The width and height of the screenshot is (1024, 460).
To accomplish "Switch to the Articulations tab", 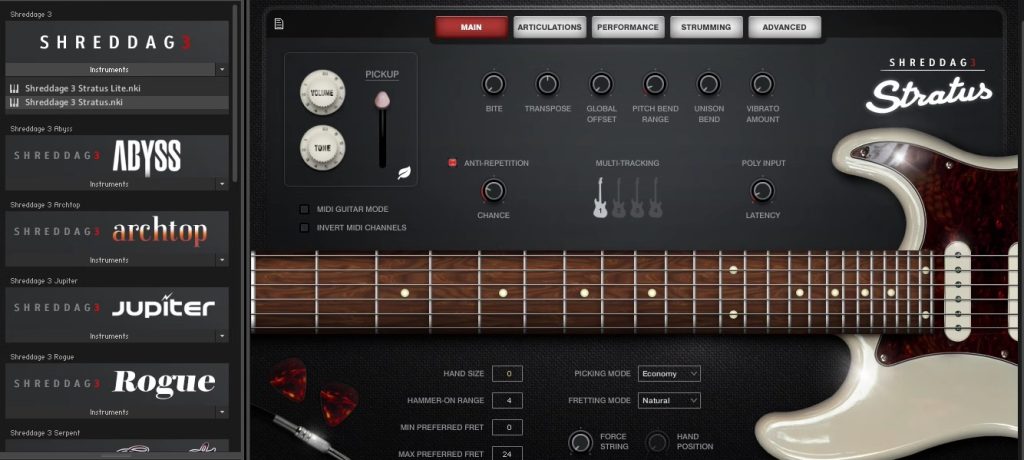I will pyautogui.click(x=550, y=27).
